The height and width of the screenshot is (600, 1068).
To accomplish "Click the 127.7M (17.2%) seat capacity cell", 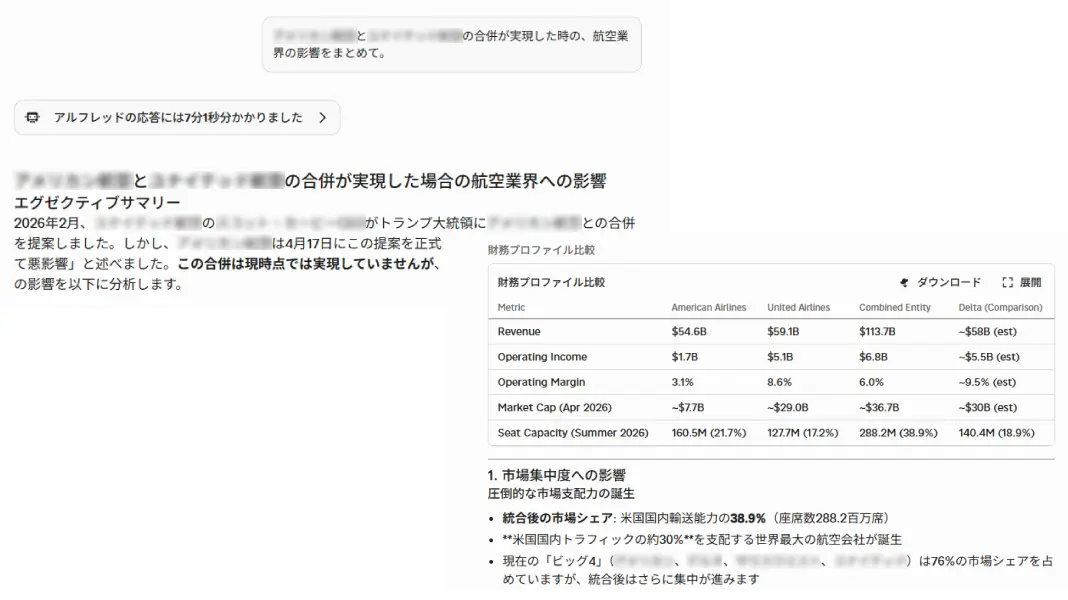I will [802, 432].
